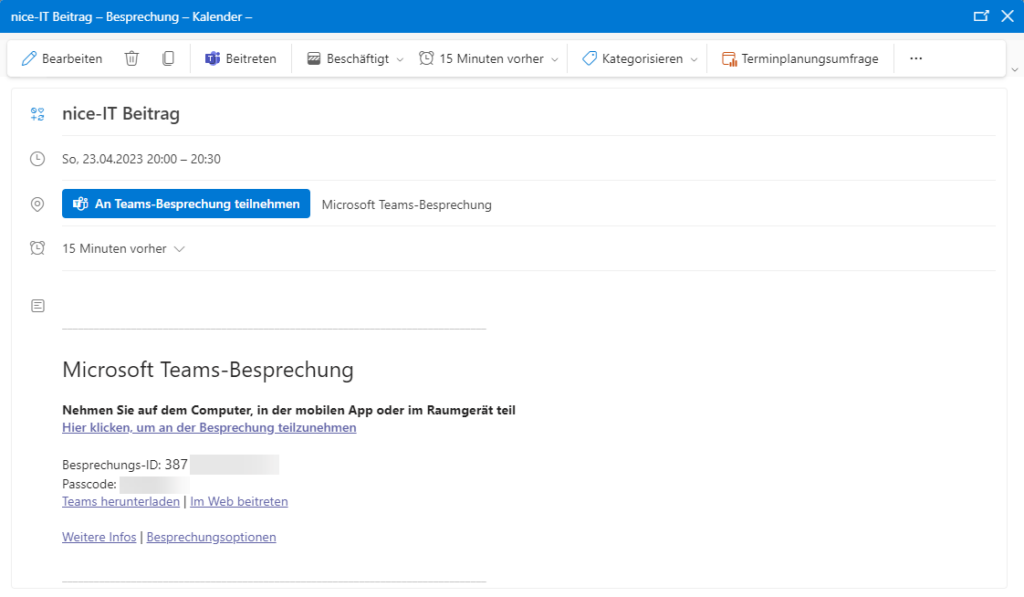Pop out the window with the top-right icon
This screenshot has height=597, width=1024.
coord(981,16)
